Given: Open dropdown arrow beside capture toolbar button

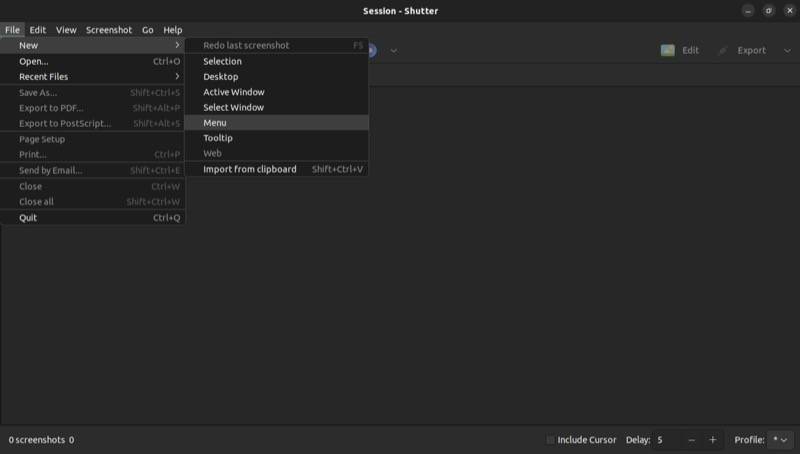Looking at the screenshot, I should point(394,51).
